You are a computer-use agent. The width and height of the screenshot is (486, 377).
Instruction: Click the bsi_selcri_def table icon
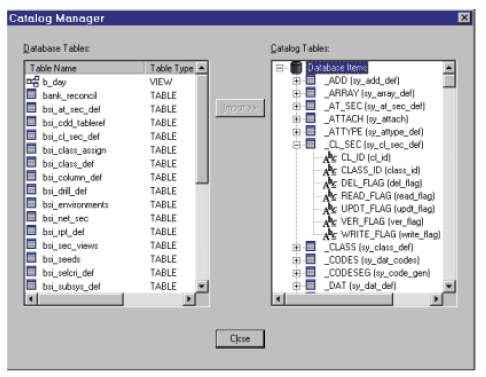pos(31,272)
